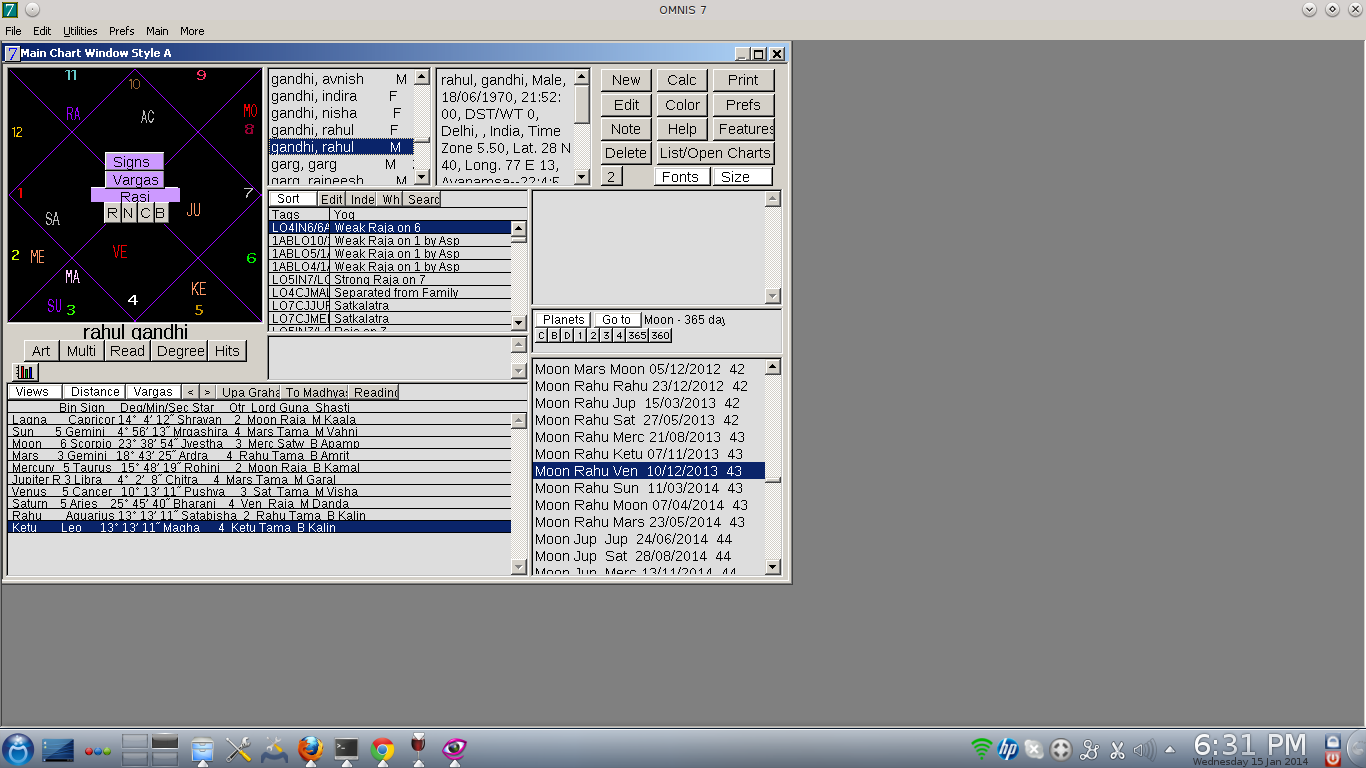The width and height of the screenshot is (1366, 768).
Task: Open the Firefox browser from taskbar
Action: tap(310, 749)
